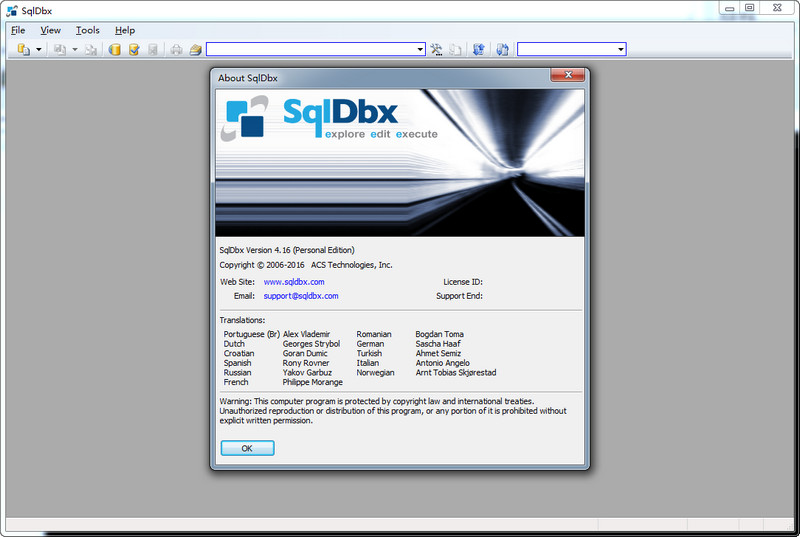Click translator name 'Yakov Garbuz'
This screenshot has width=800, height=537.
(x=307, y=373)
